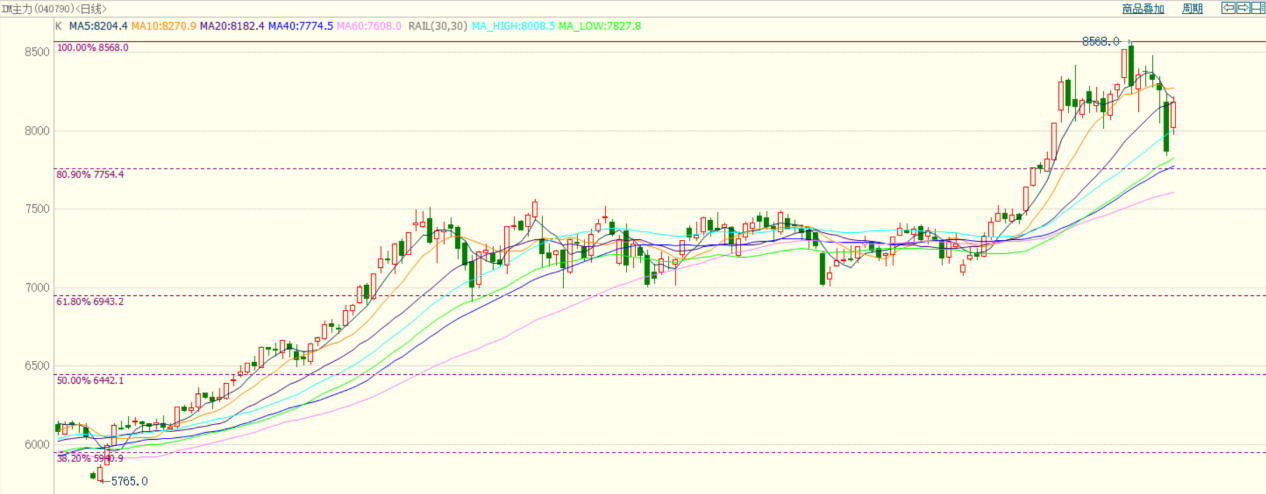Click the K candlestick label
Screen dimensions: 1266x494
point(59,25)
